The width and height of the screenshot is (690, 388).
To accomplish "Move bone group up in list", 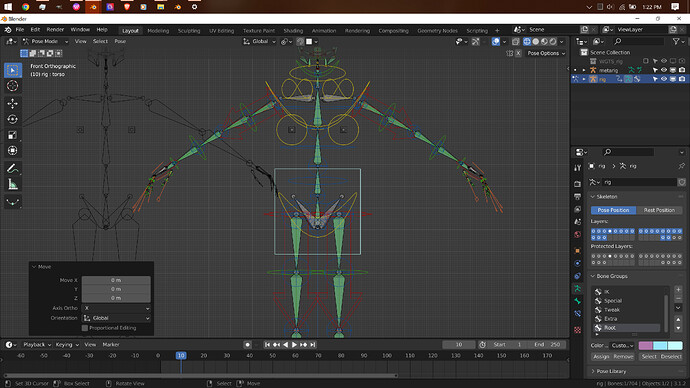I will point(678,319).
